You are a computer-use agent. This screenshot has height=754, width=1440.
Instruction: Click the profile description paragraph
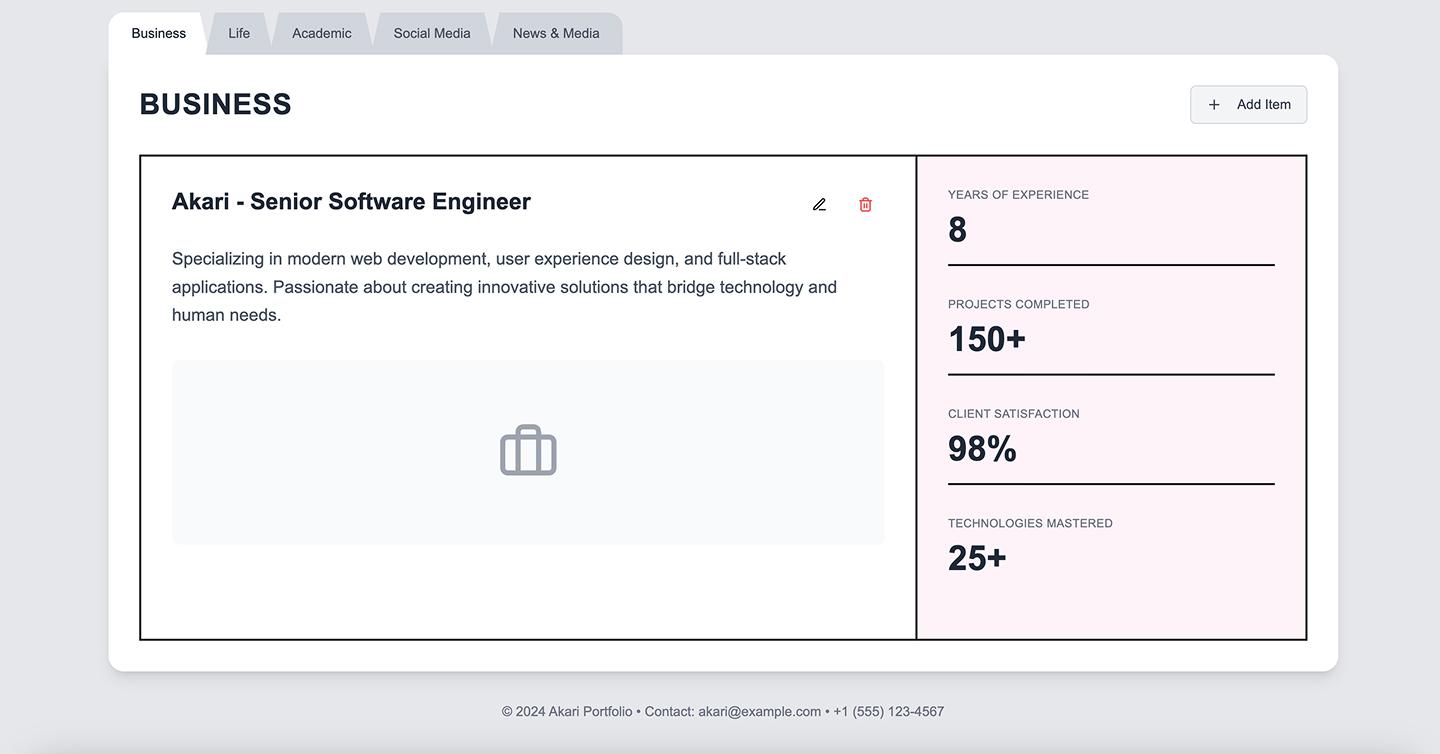click(x=505, y=287)
